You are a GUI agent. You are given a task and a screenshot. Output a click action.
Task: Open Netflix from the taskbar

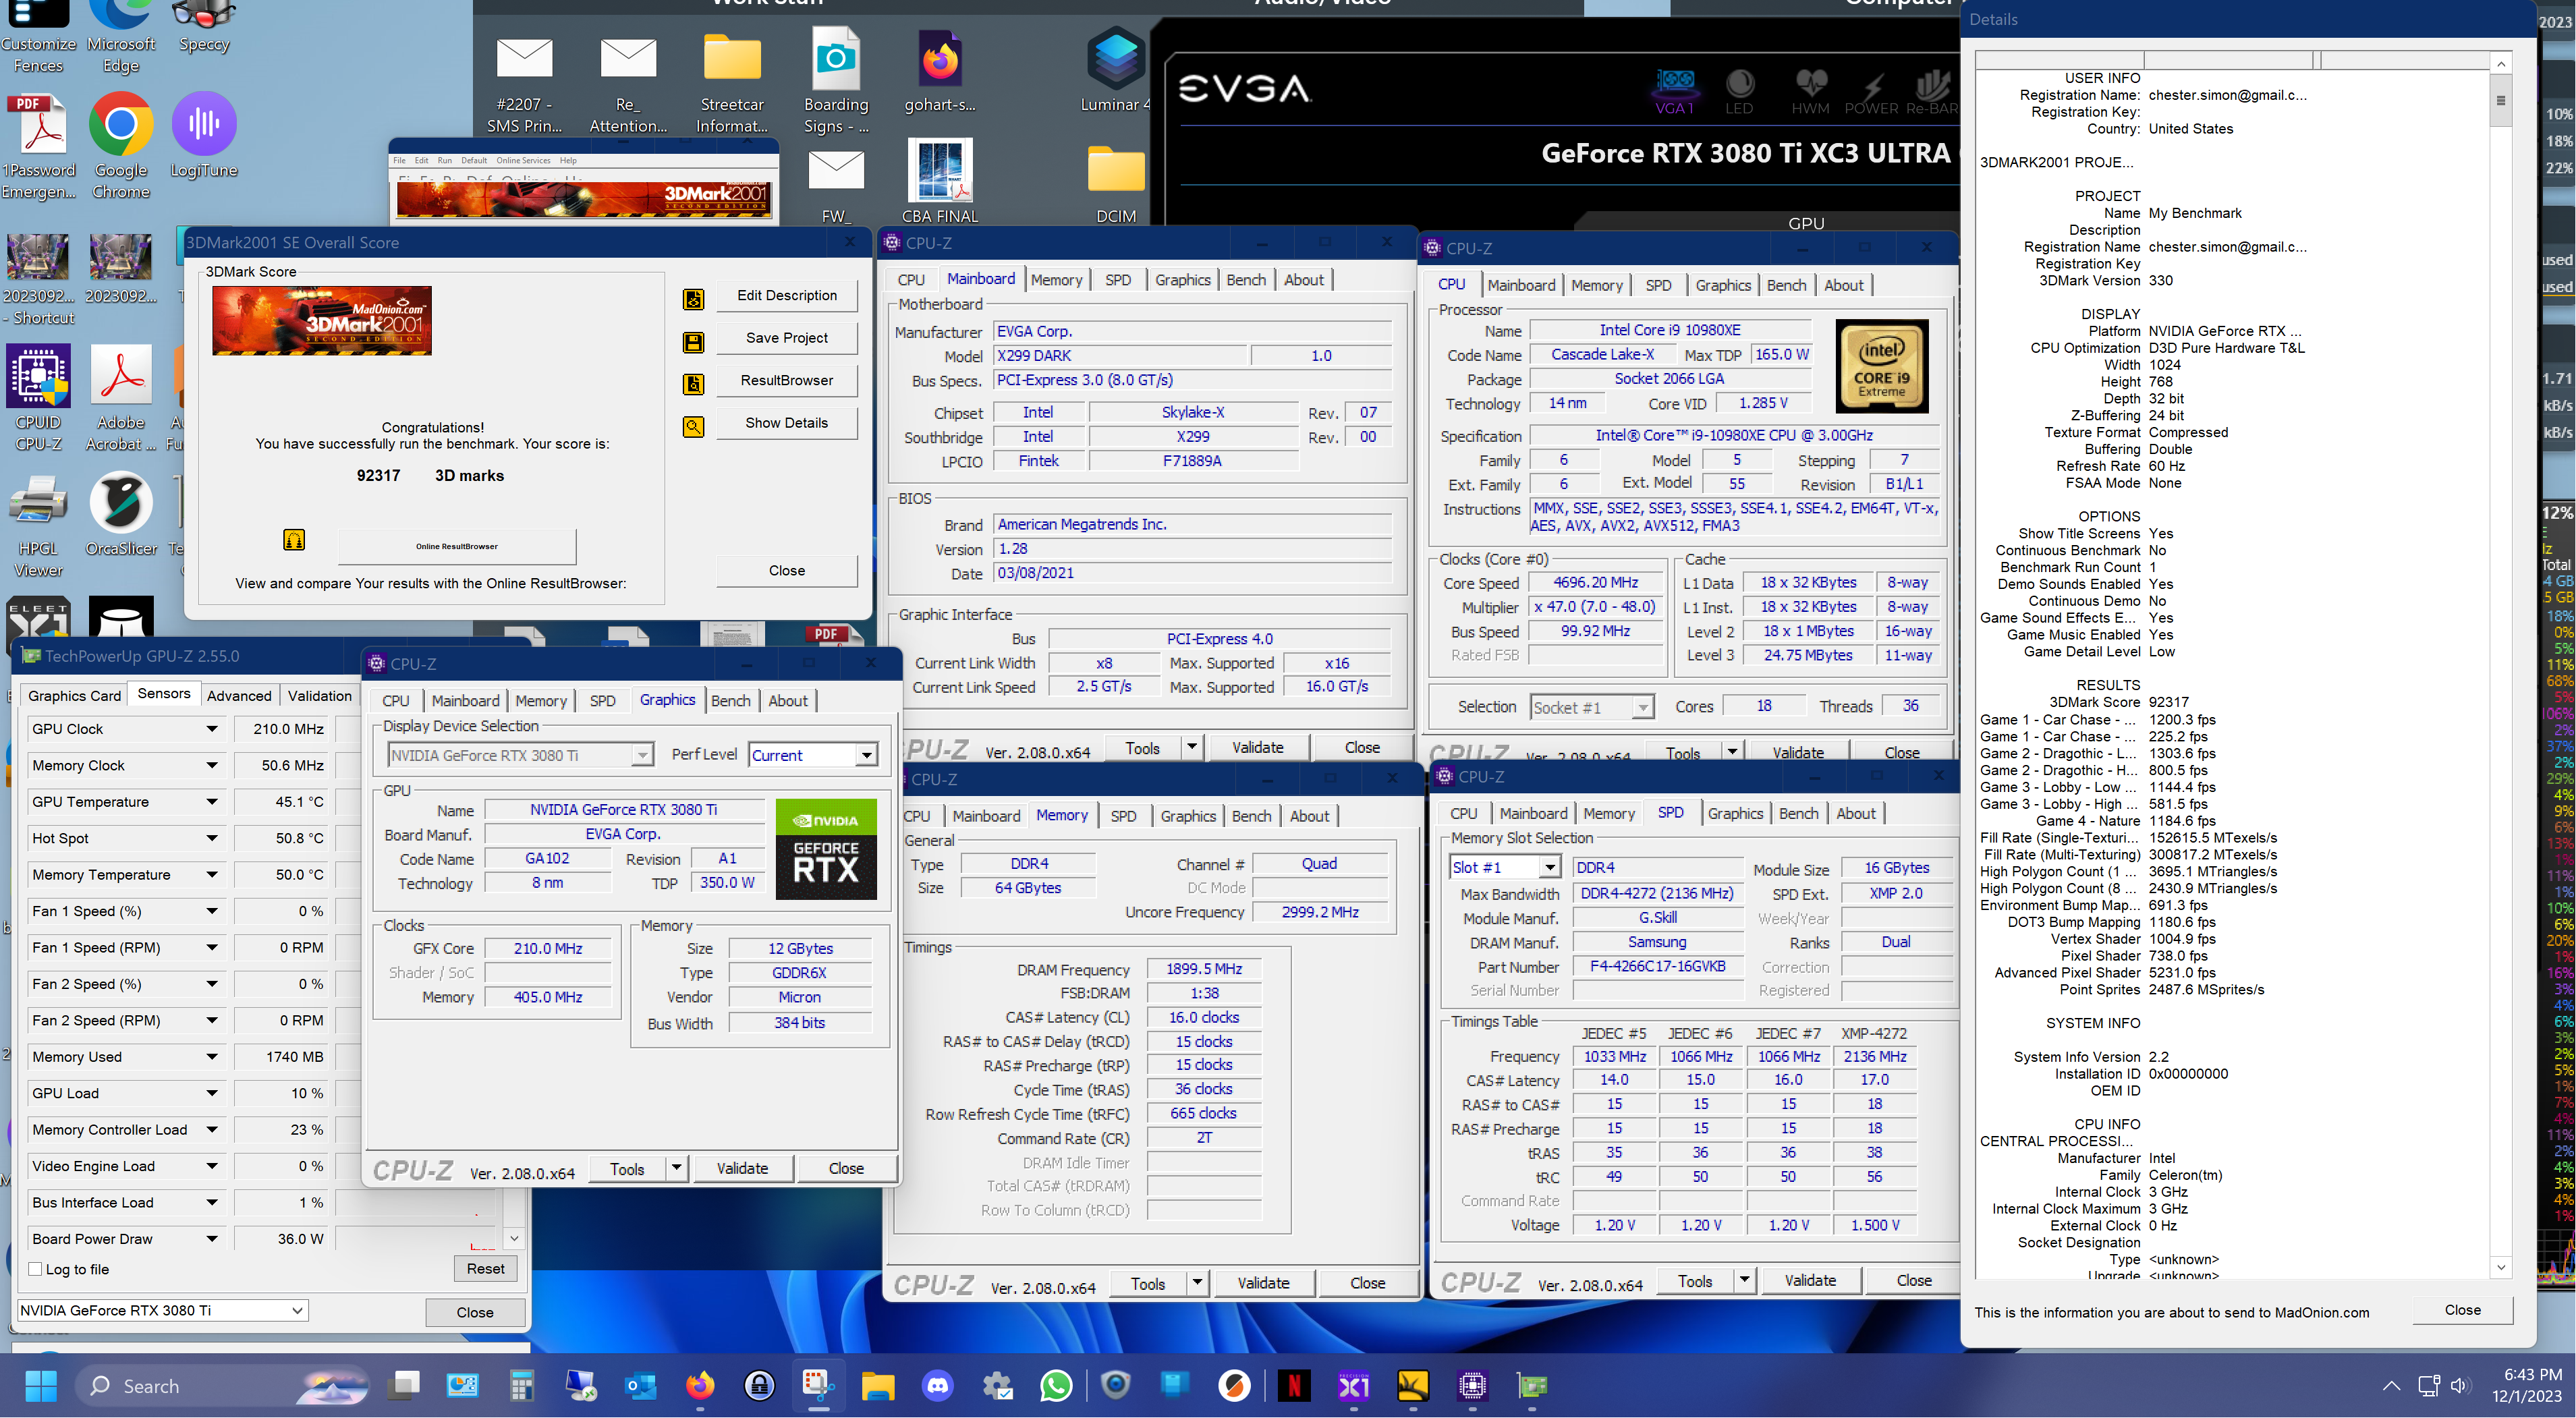pos(1293,1386)
